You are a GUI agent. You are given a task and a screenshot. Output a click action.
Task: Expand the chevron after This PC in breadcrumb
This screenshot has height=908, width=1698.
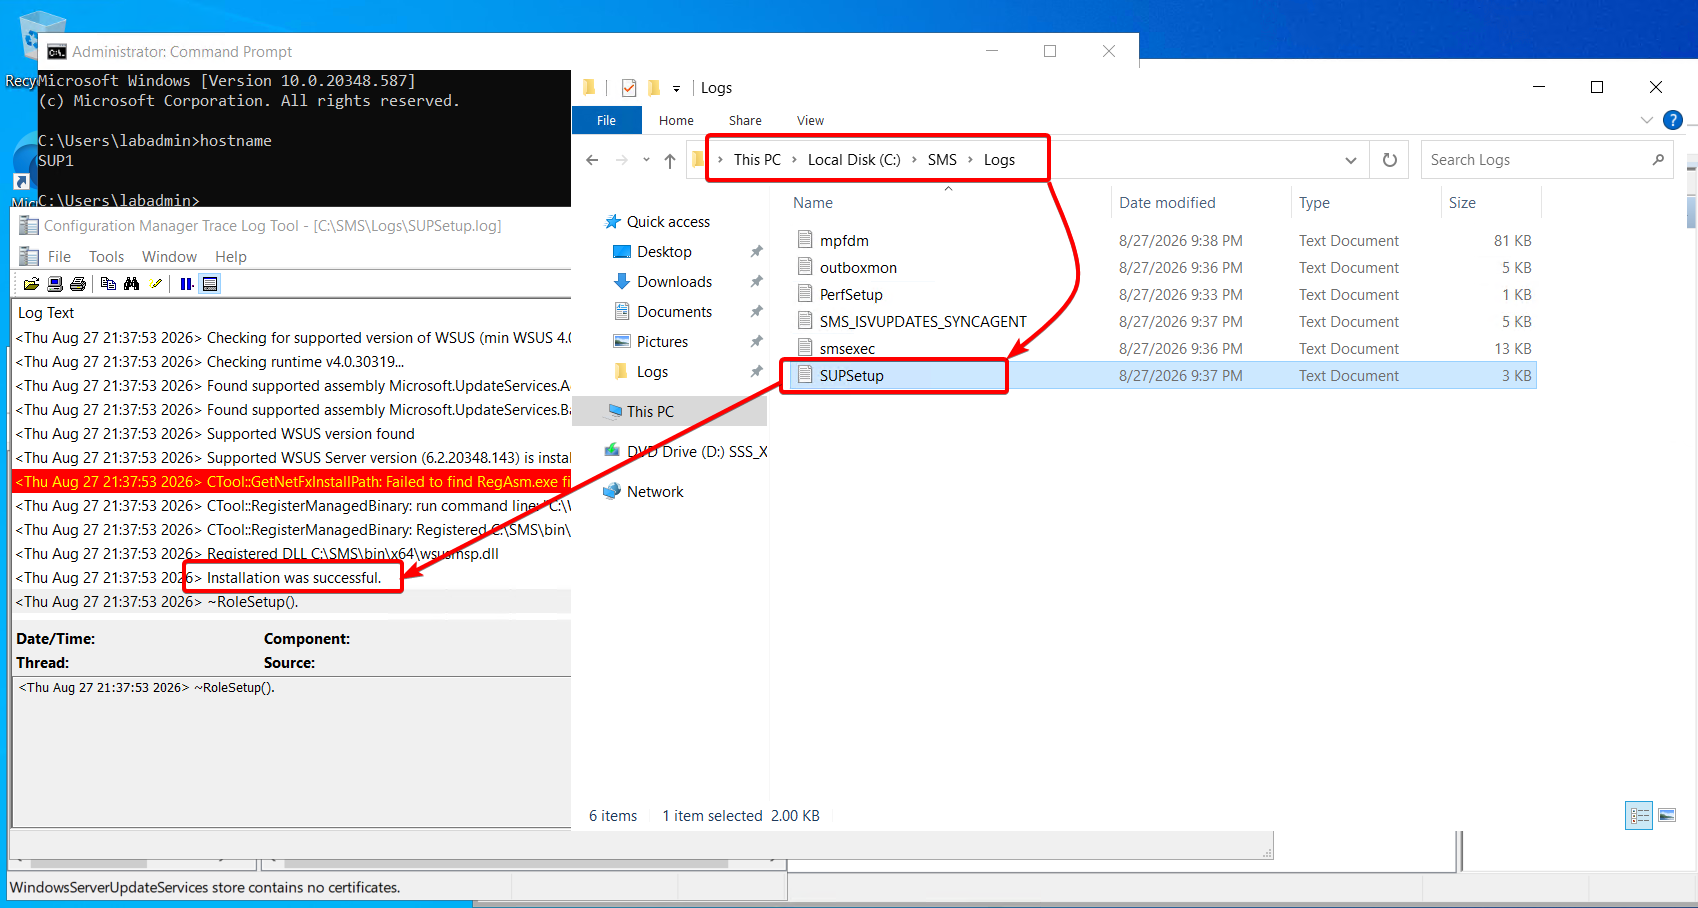tap(794, 160)
